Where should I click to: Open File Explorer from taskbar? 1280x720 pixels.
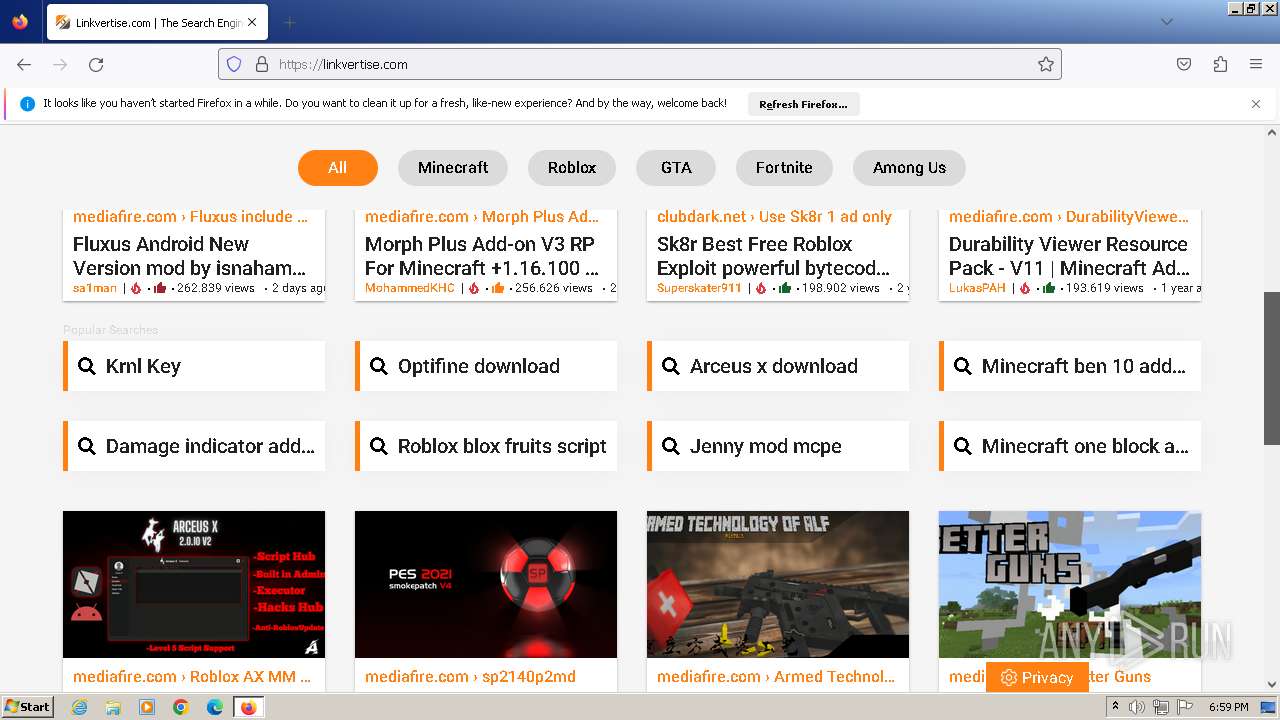click(113, 707)
